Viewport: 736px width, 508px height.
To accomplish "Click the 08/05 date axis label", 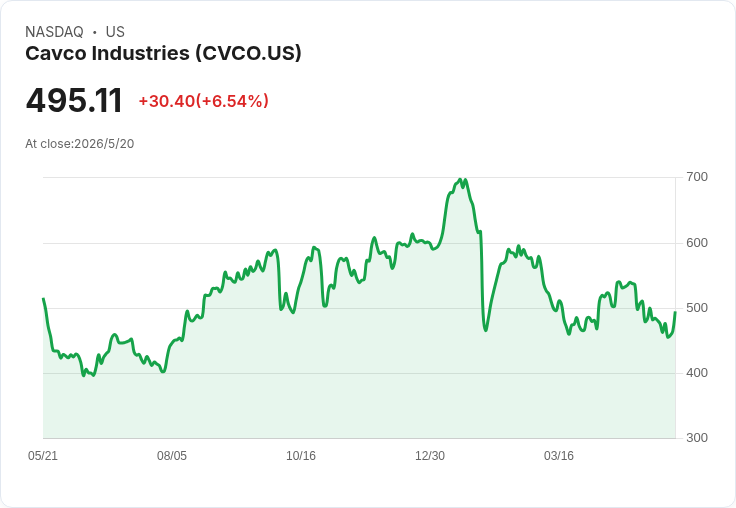I will [172, 456].
